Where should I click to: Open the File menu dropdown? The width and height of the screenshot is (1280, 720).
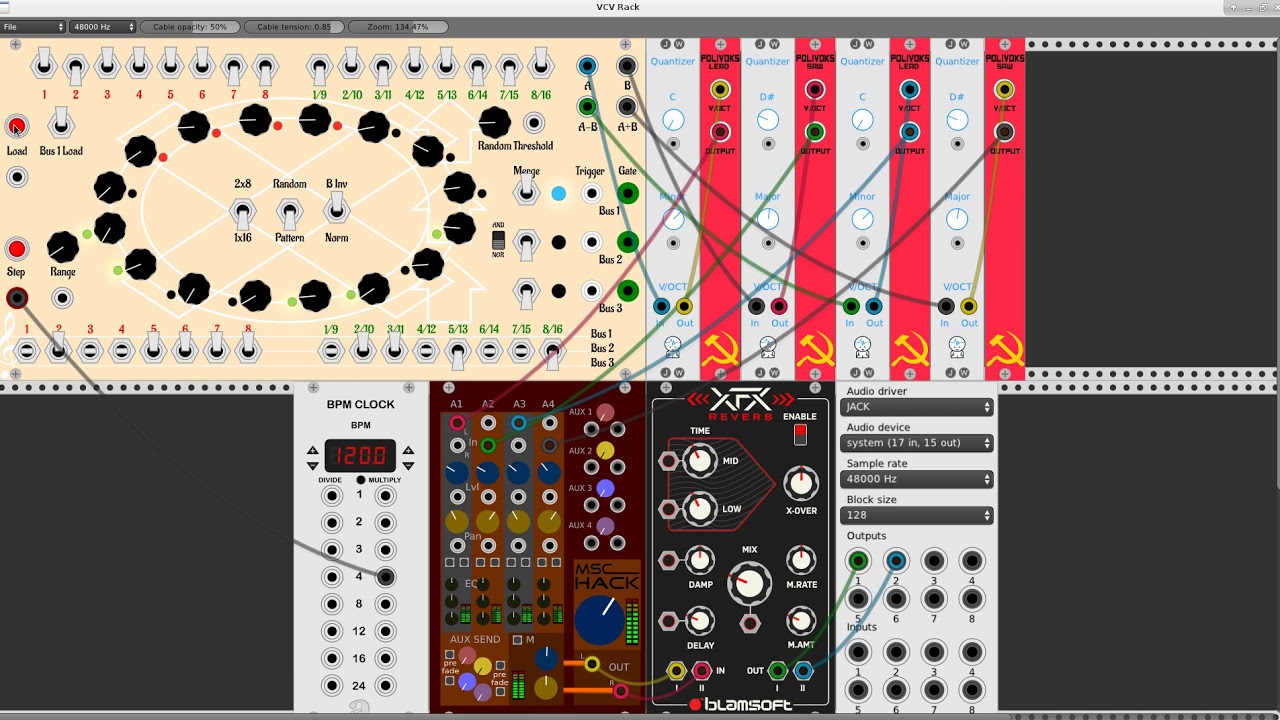tap(33, 27)
